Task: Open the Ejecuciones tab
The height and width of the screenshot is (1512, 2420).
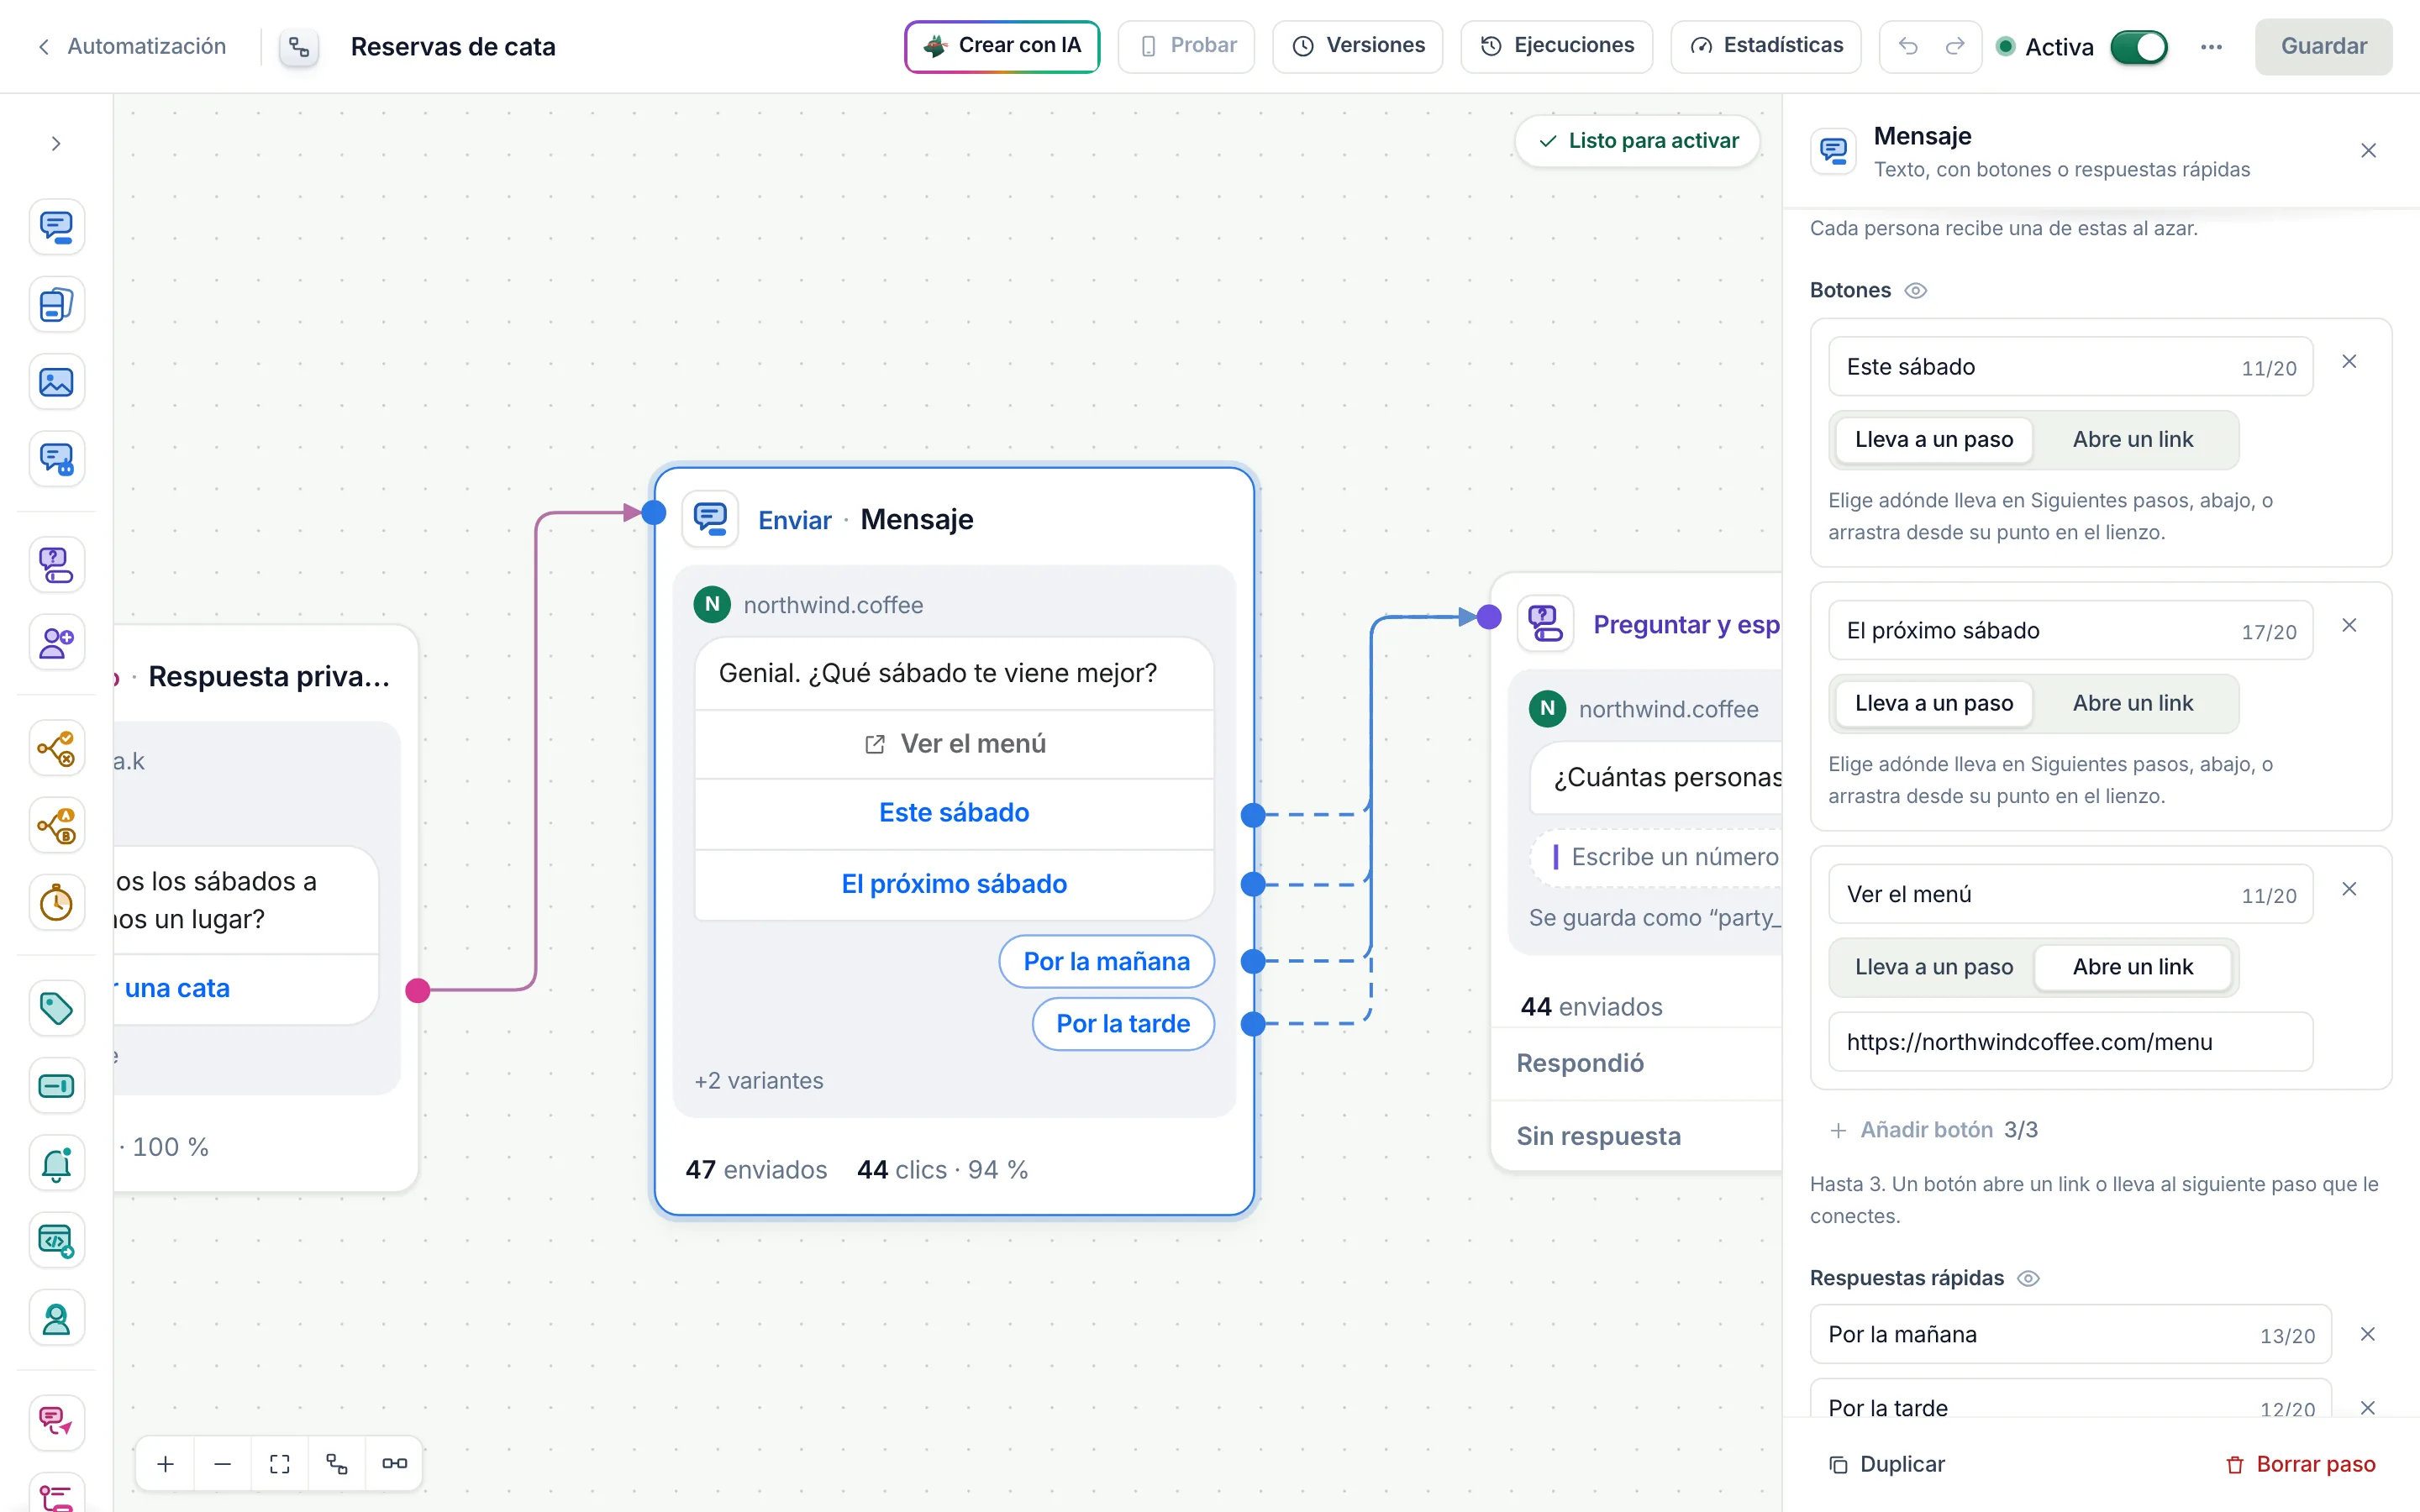Action: (1556, 46)
